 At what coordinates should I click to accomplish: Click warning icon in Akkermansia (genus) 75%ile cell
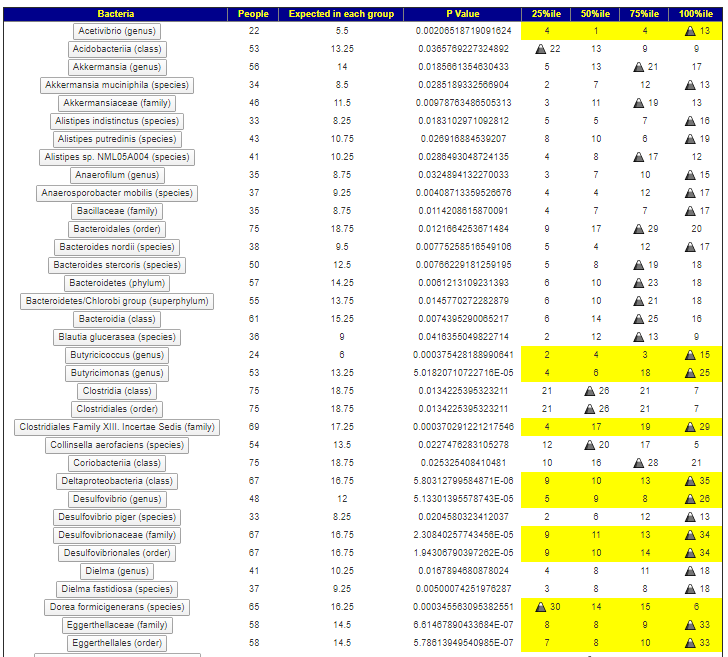[x=636, y=67]
